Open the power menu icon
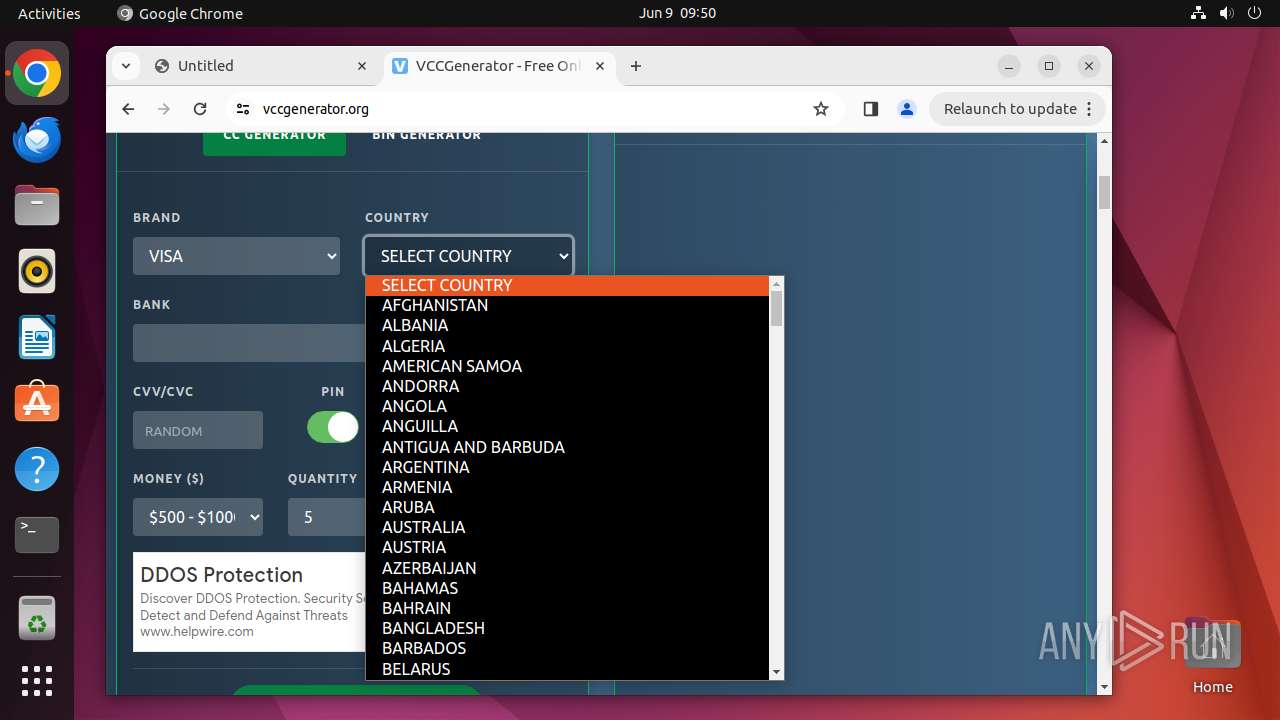Screen dimensions: 1280x720 click(x=1255, y=13)
